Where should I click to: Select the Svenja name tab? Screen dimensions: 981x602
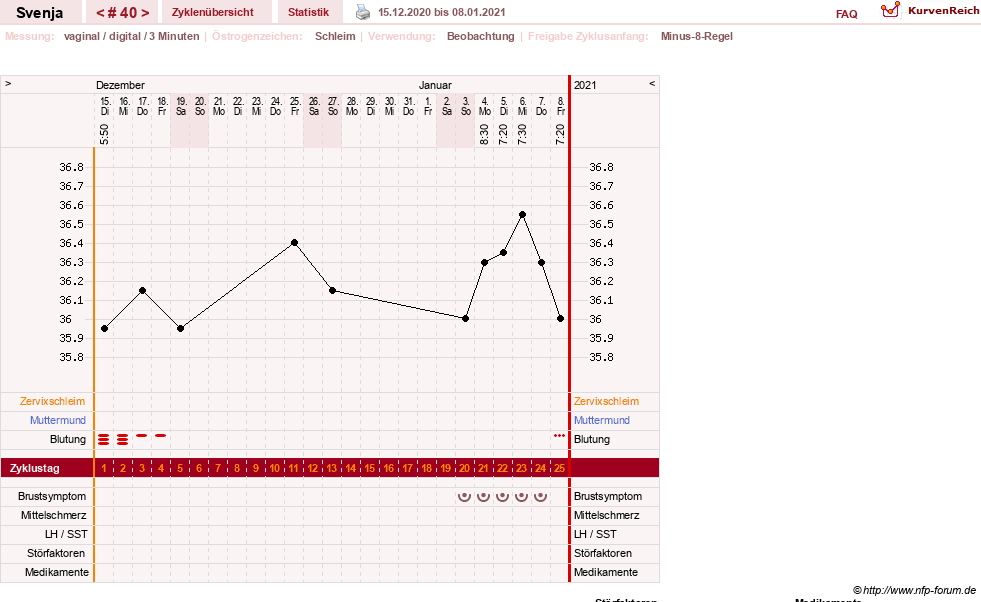tap(39, 12)
